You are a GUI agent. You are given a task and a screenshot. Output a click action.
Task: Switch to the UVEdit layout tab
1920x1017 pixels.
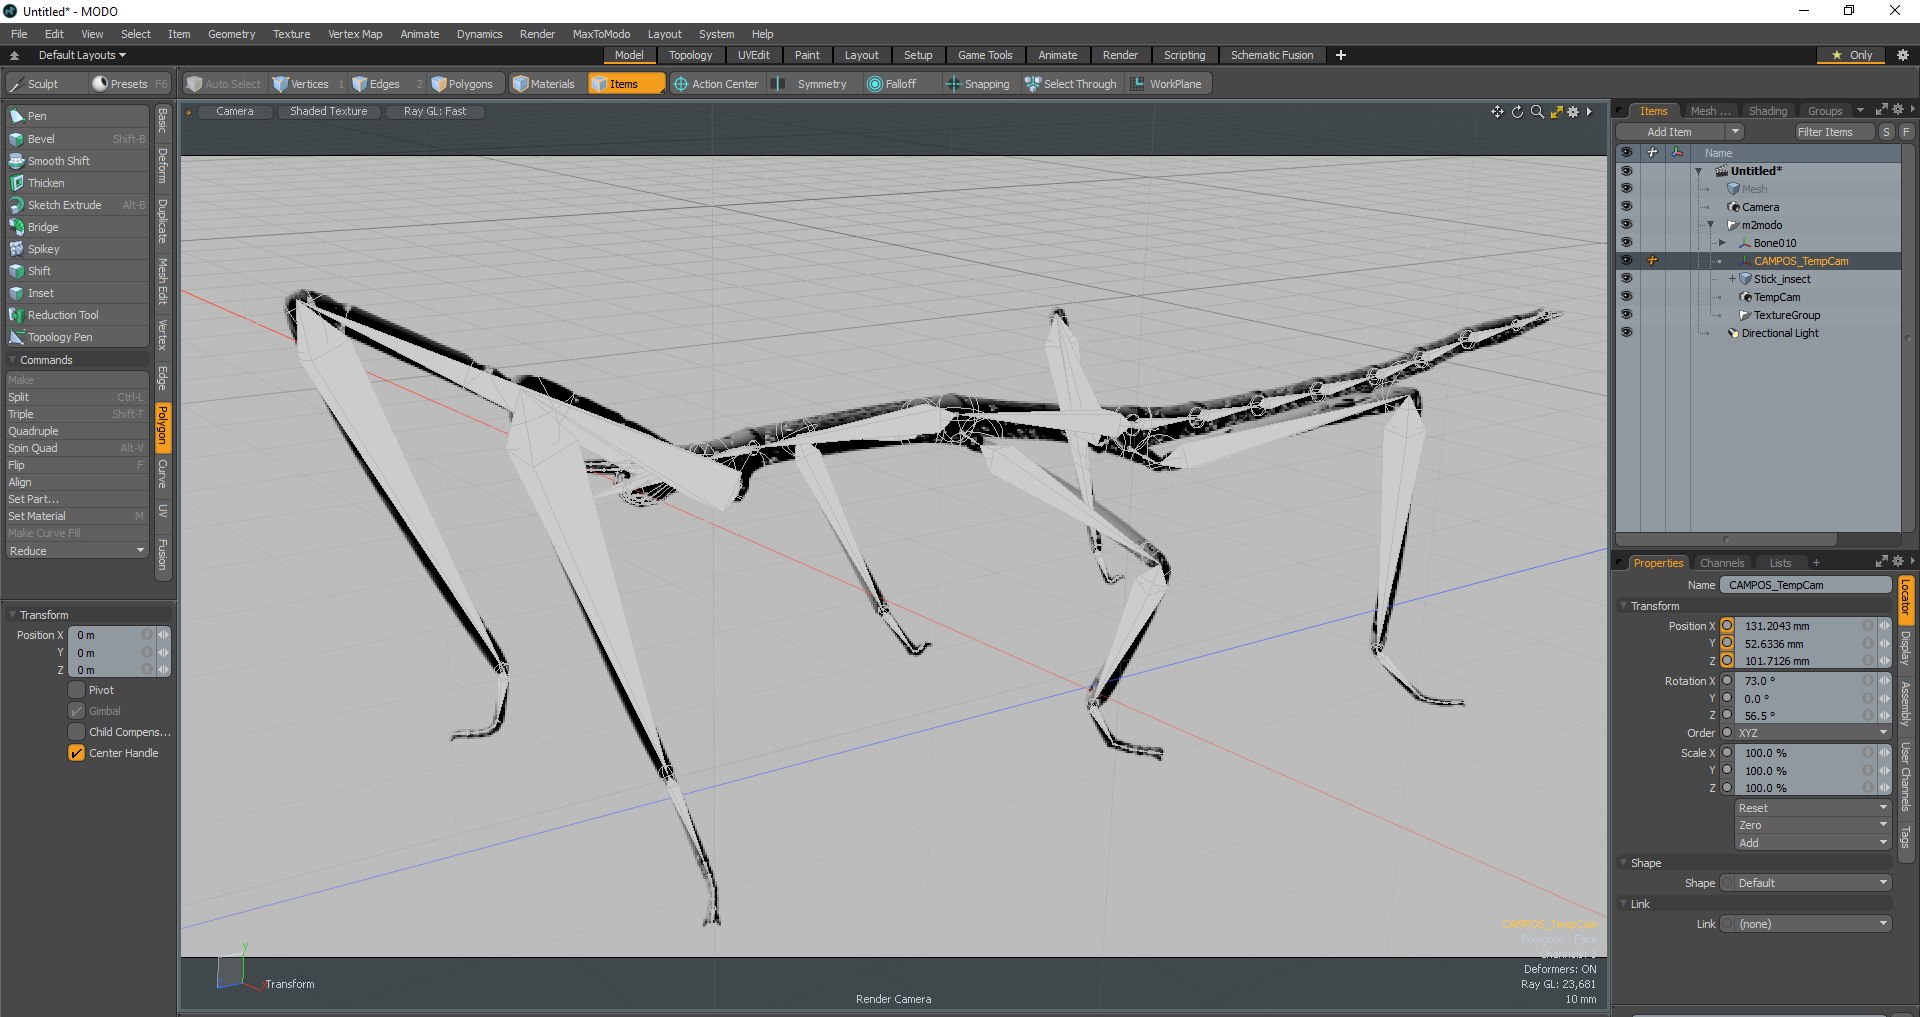(753, 55)
